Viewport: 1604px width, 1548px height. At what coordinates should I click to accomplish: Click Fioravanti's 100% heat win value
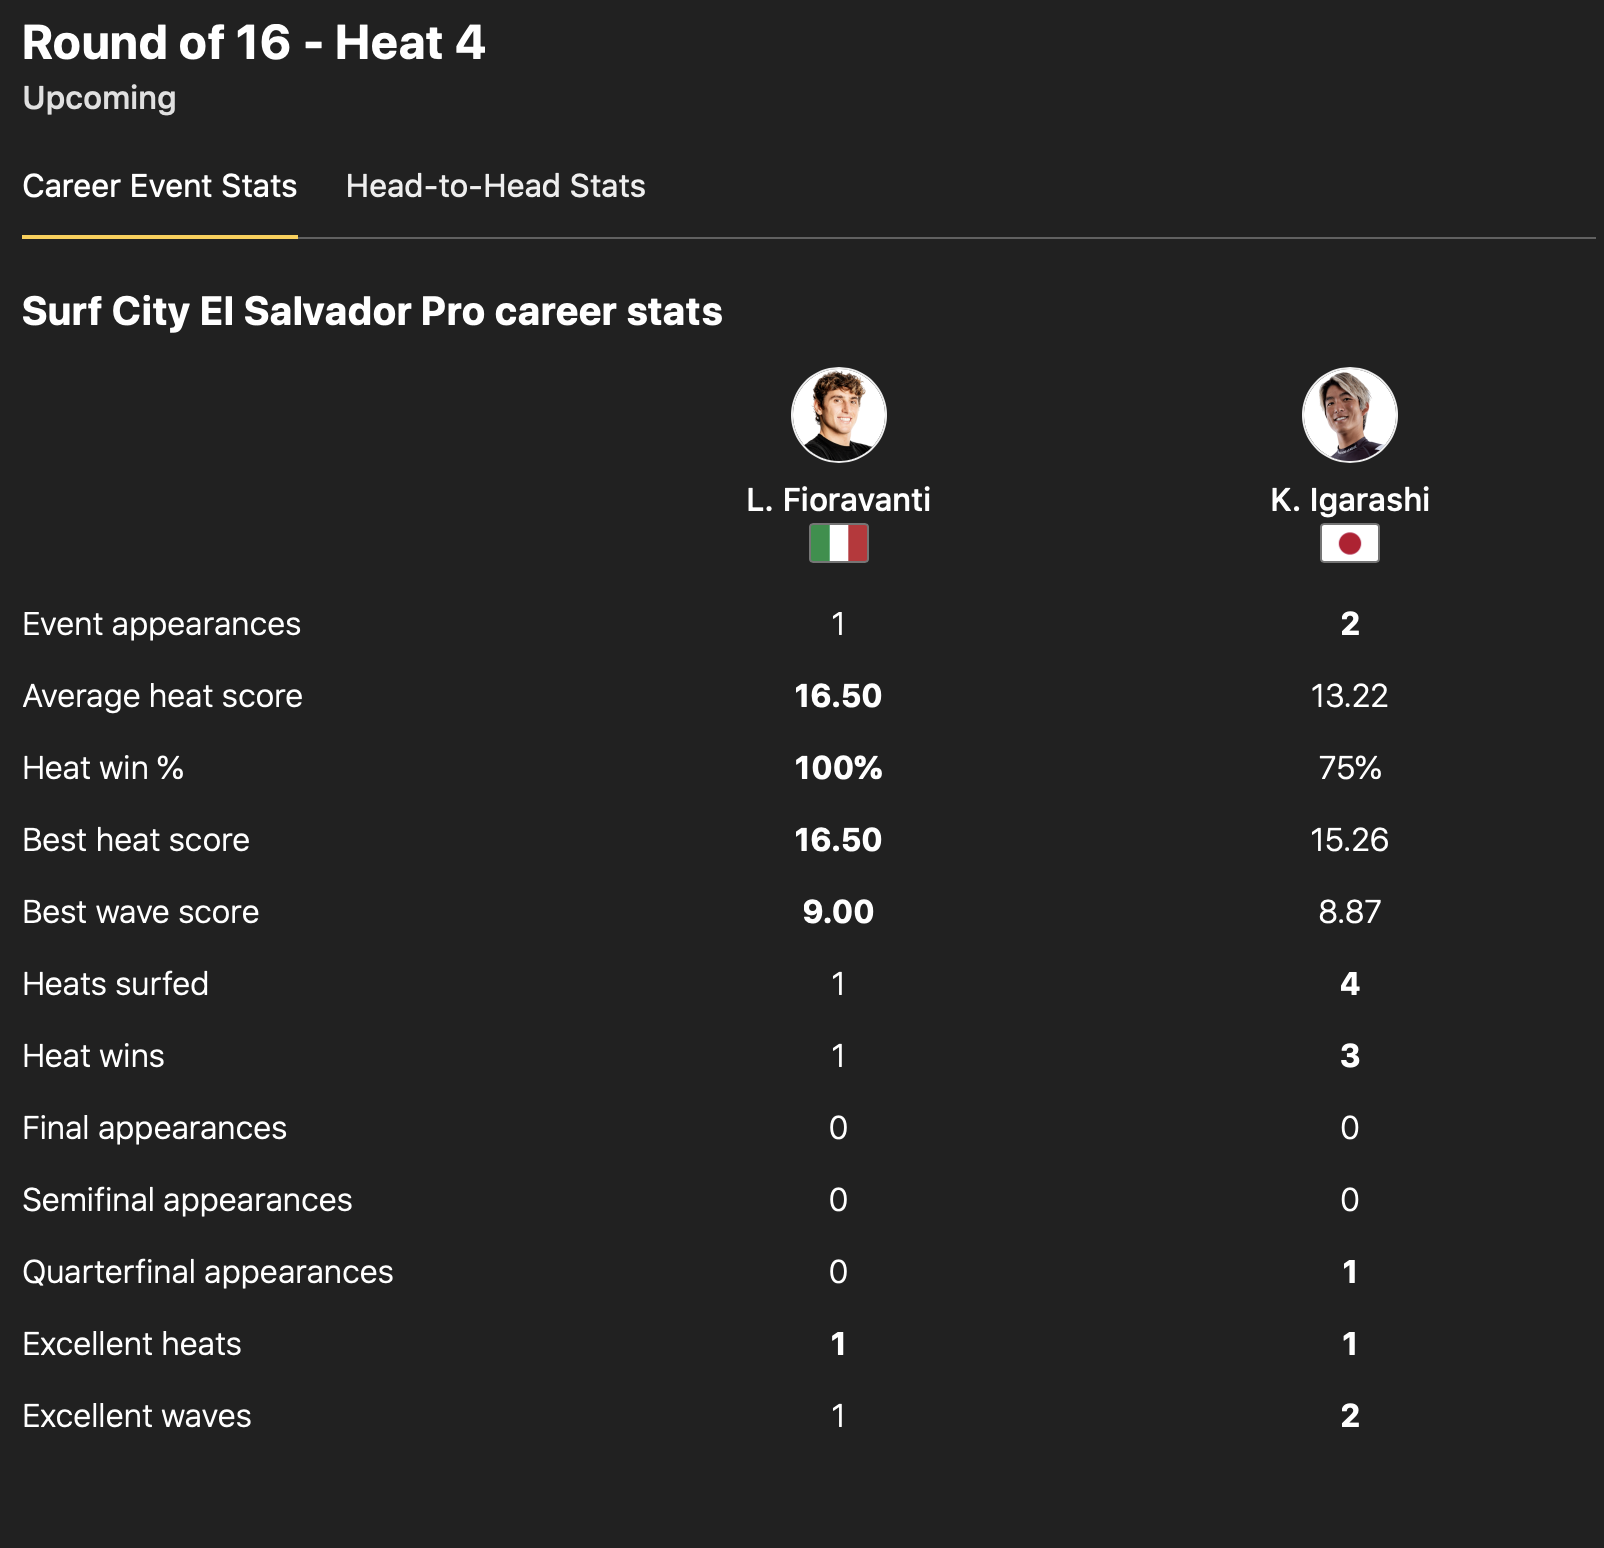[x=838, y=768]
